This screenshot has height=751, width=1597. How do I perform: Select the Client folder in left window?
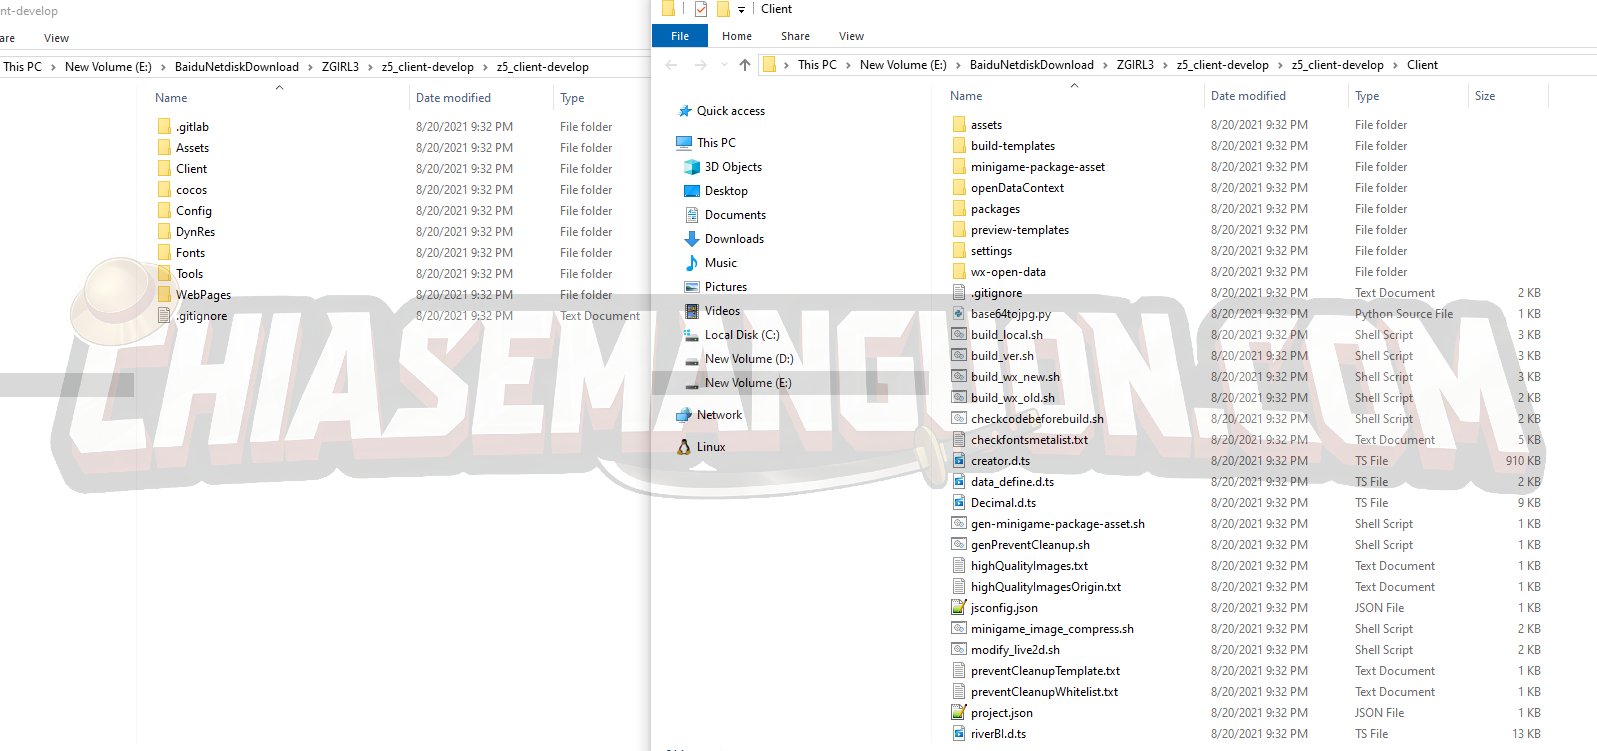tap(191, 169)
